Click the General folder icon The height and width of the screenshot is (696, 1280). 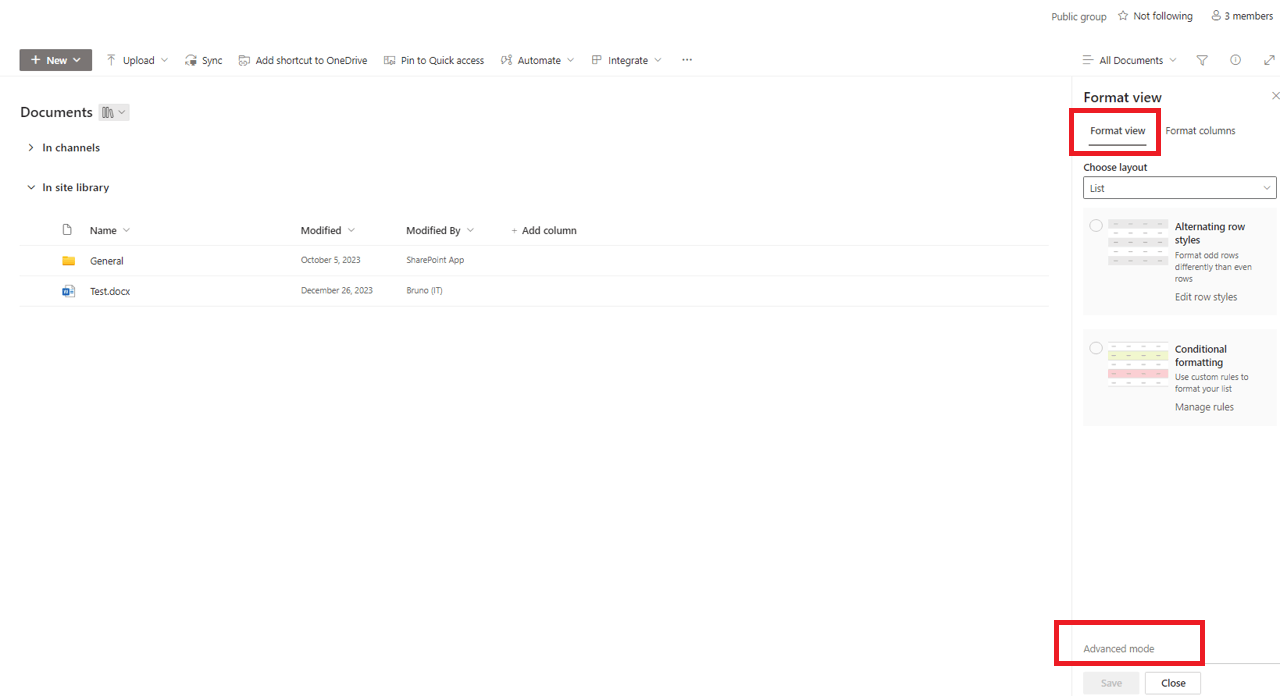(x=68, y=261)
